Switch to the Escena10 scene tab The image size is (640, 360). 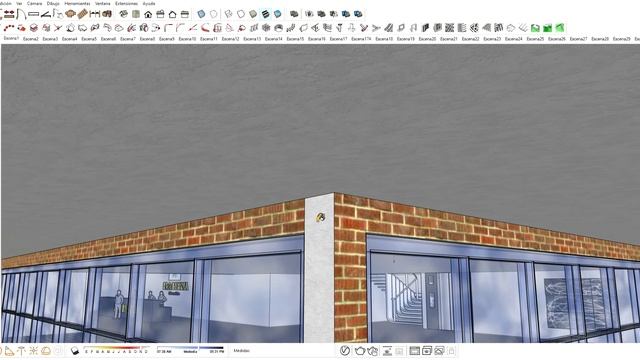[x=187, y=39]
